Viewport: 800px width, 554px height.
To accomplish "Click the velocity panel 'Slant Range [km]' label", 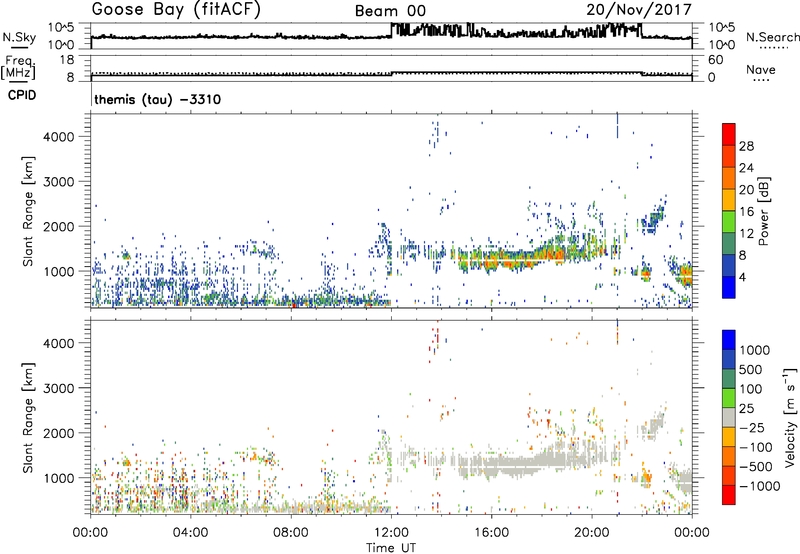I will tap(28, 418).
